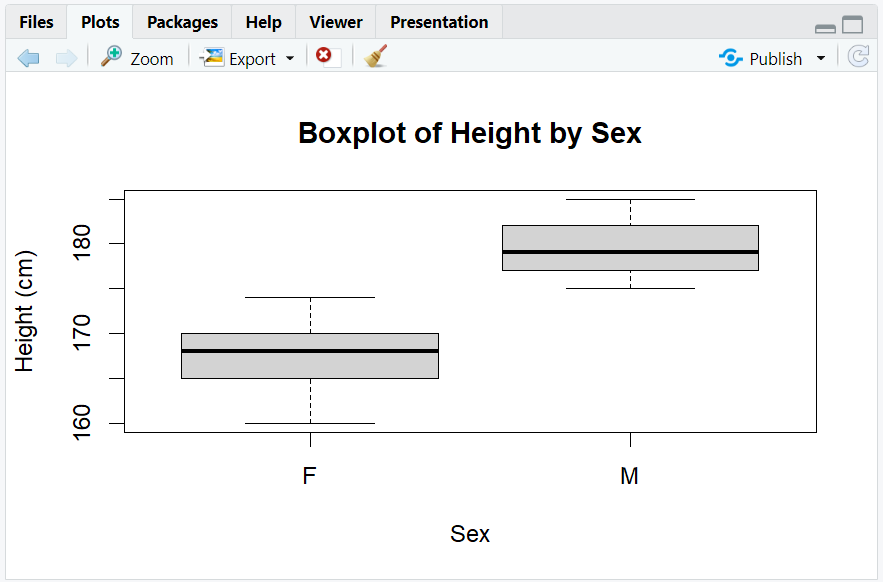Screen dimensions: 883x582
Task: Switch to the Help tab
Action: (x=263, y=21)
